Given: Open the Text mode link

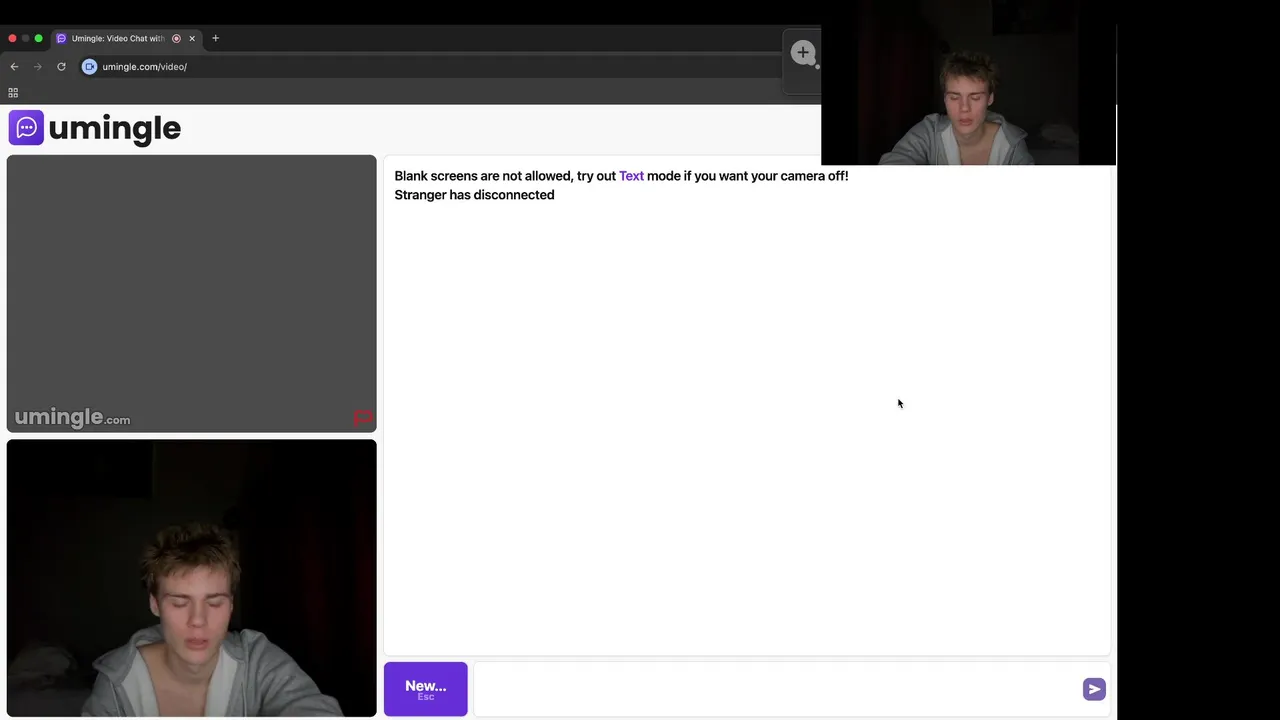Looking at the screenshot, I should coord(631,176).
